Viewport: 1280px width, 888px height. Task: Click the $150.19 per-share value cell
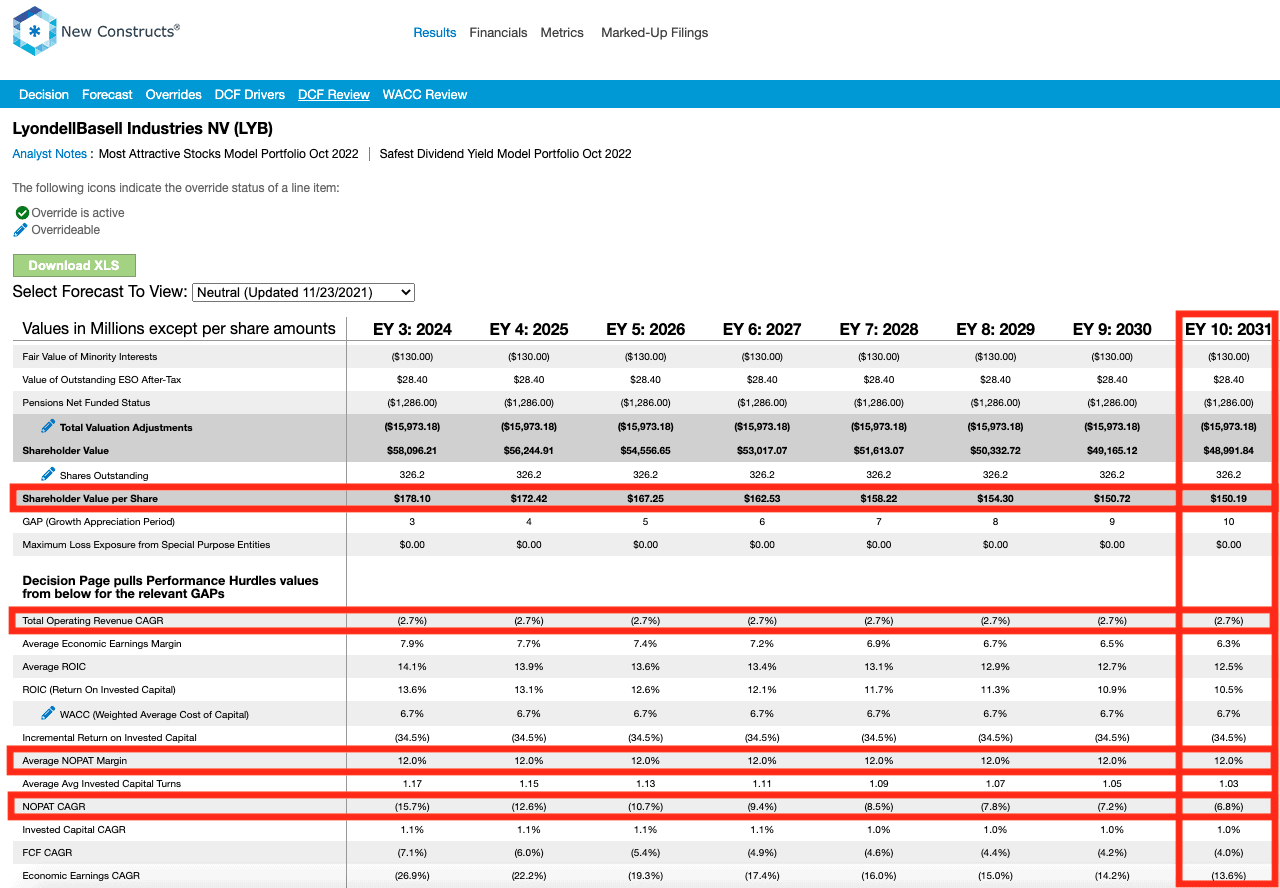[x=1229, y=498]
